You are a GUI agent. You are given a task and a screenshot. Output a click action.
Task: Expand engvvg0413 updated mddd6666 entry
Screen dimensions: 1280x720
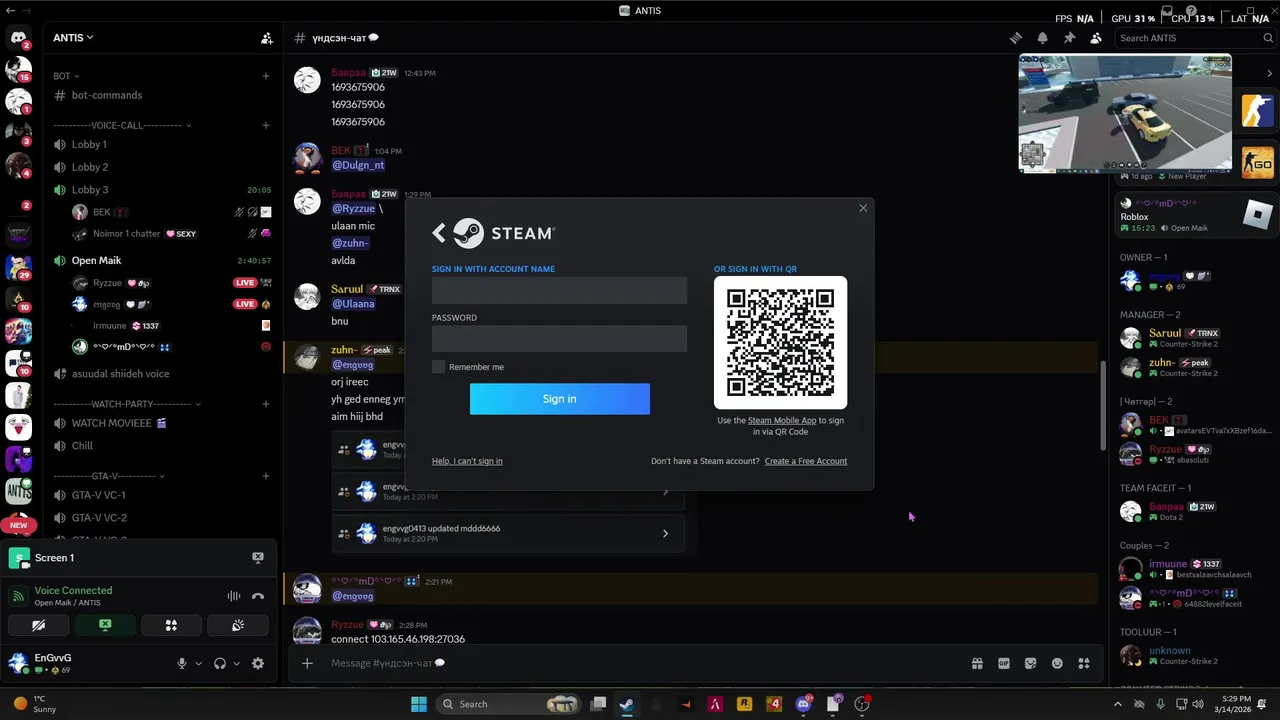point(508,533)
